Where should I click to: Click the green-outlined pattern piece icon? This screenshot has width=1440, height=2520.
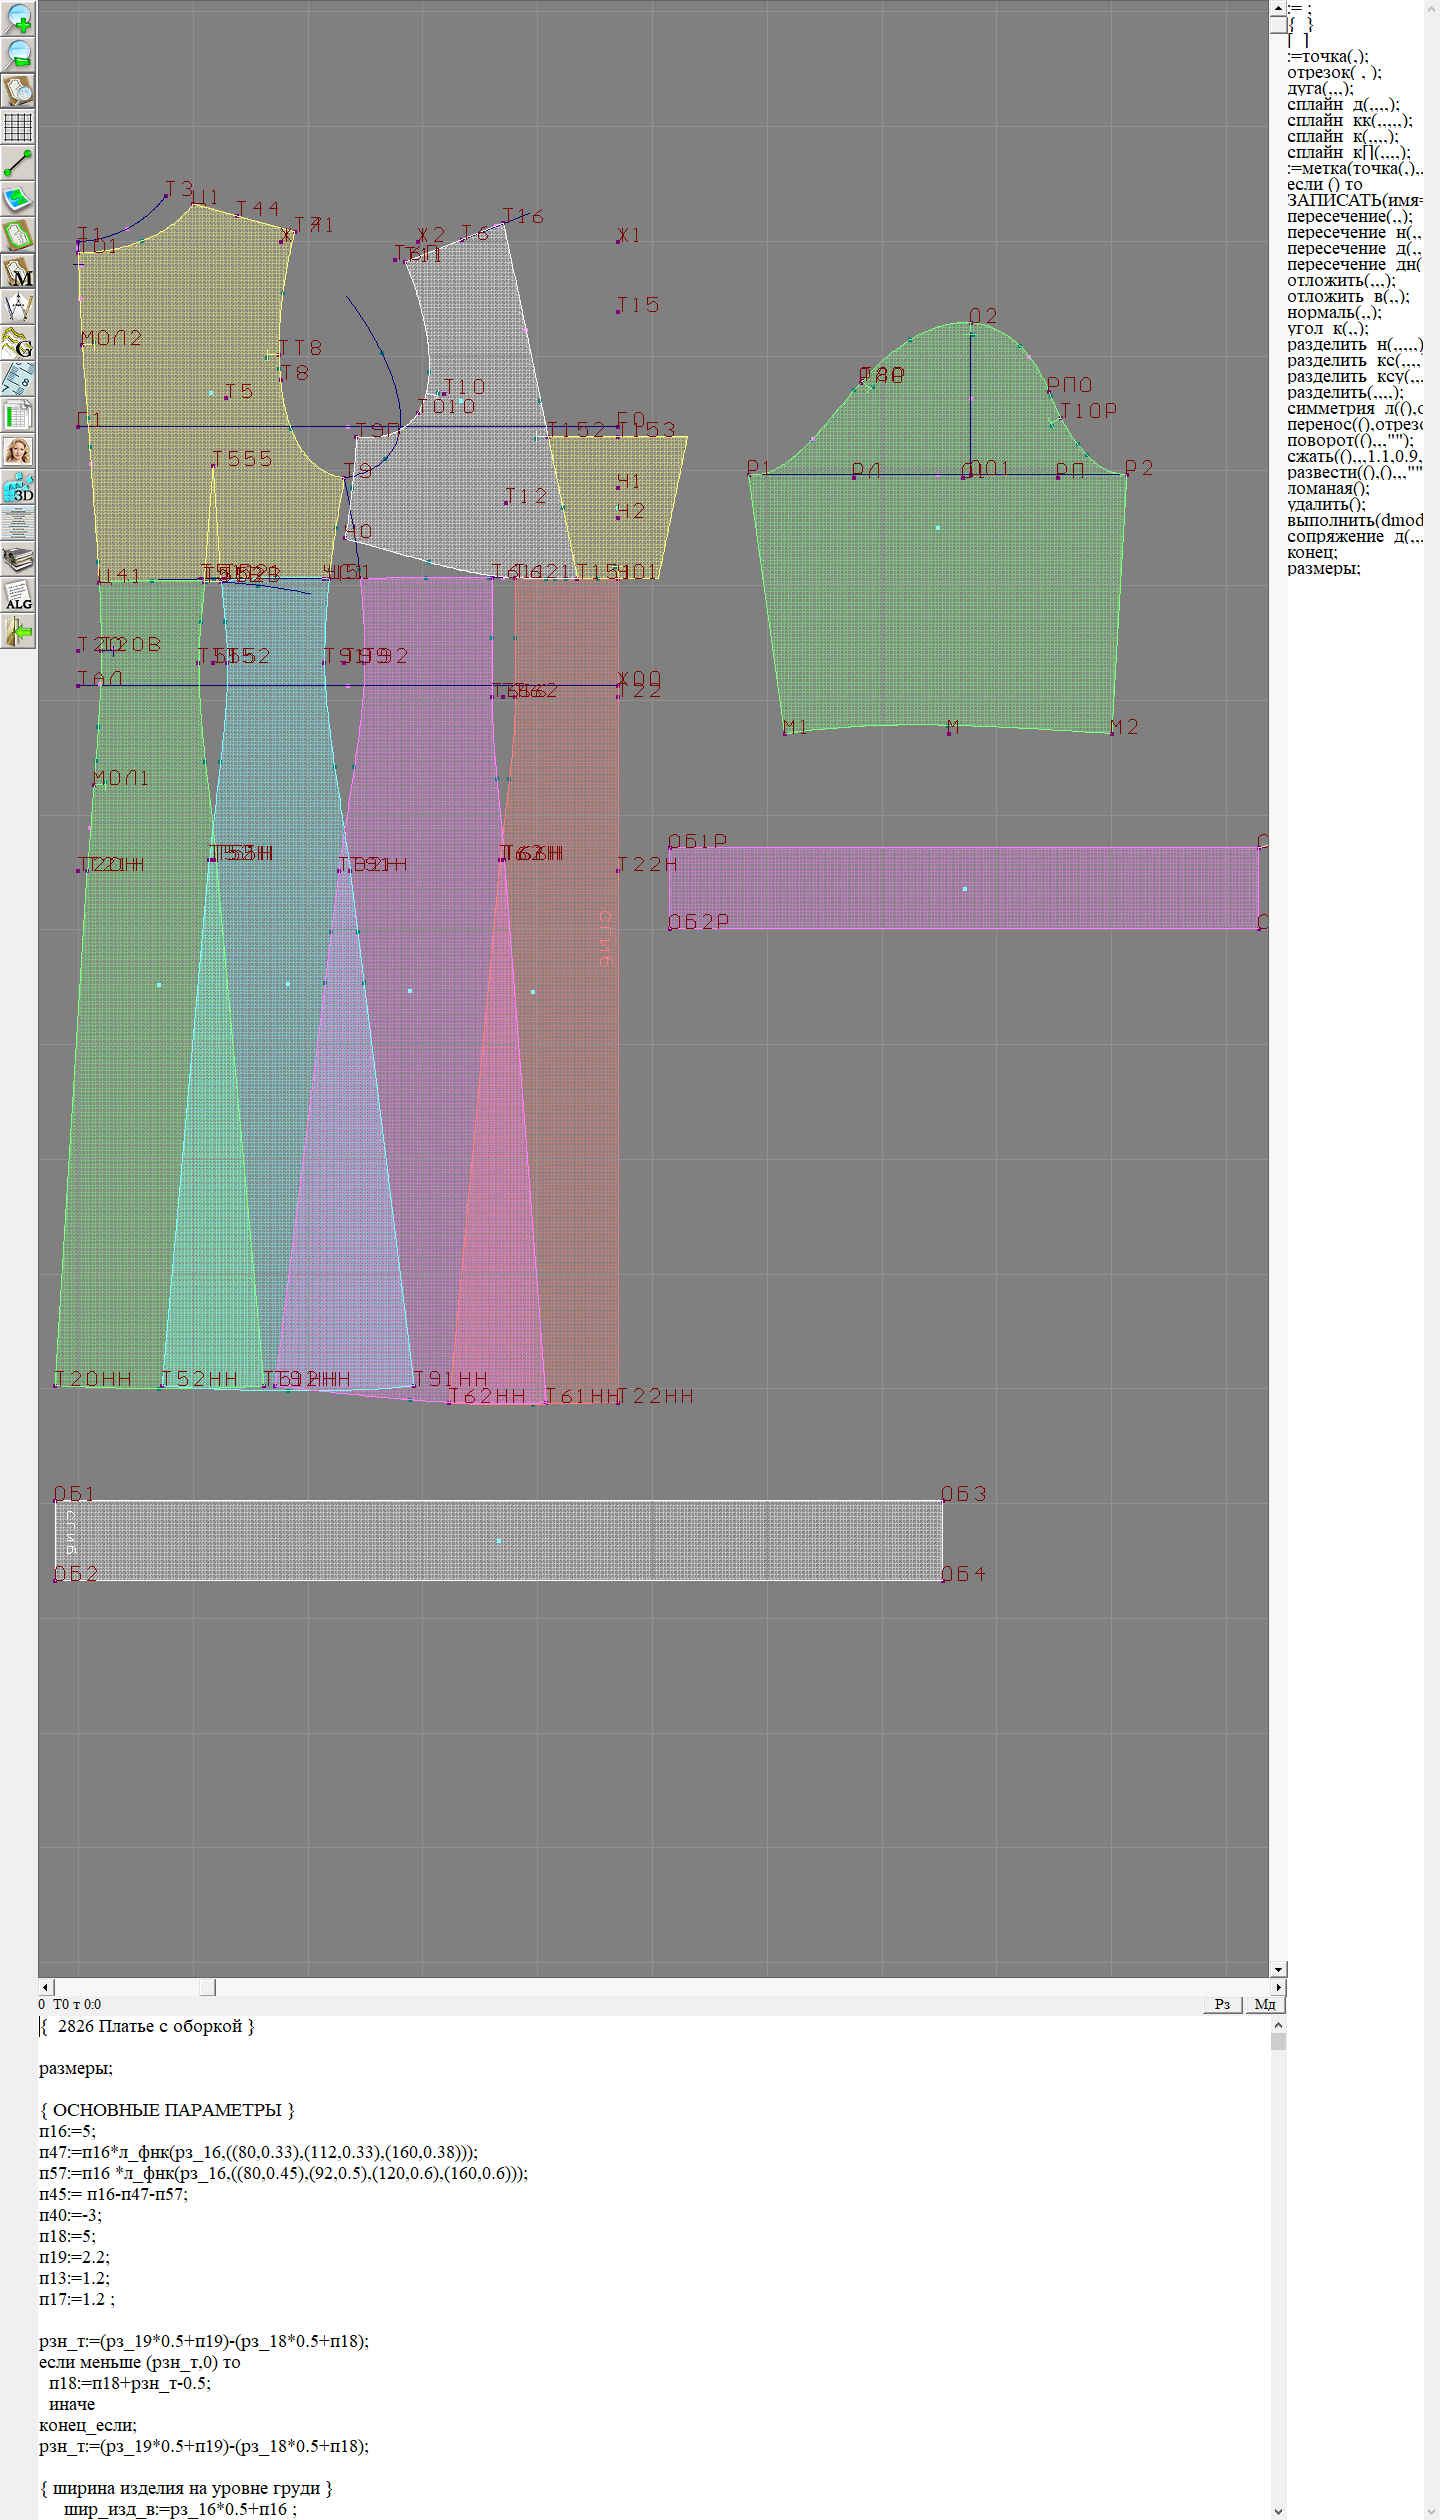pos(18,234)
